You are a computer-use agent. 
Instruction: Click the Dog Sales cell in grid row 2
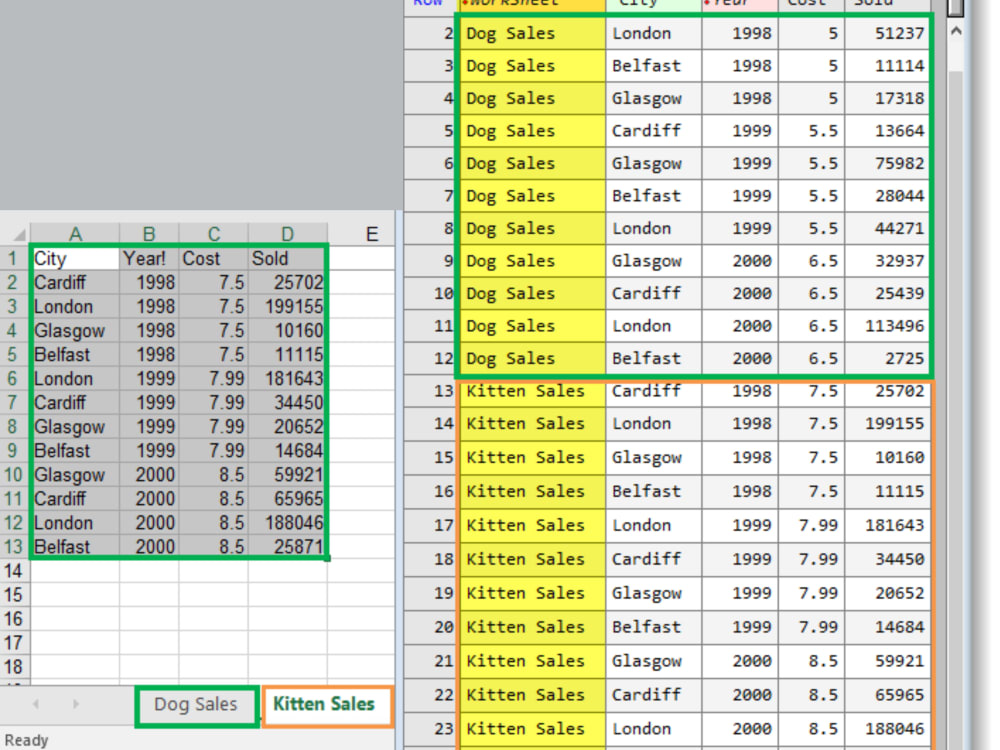(533, 33)
